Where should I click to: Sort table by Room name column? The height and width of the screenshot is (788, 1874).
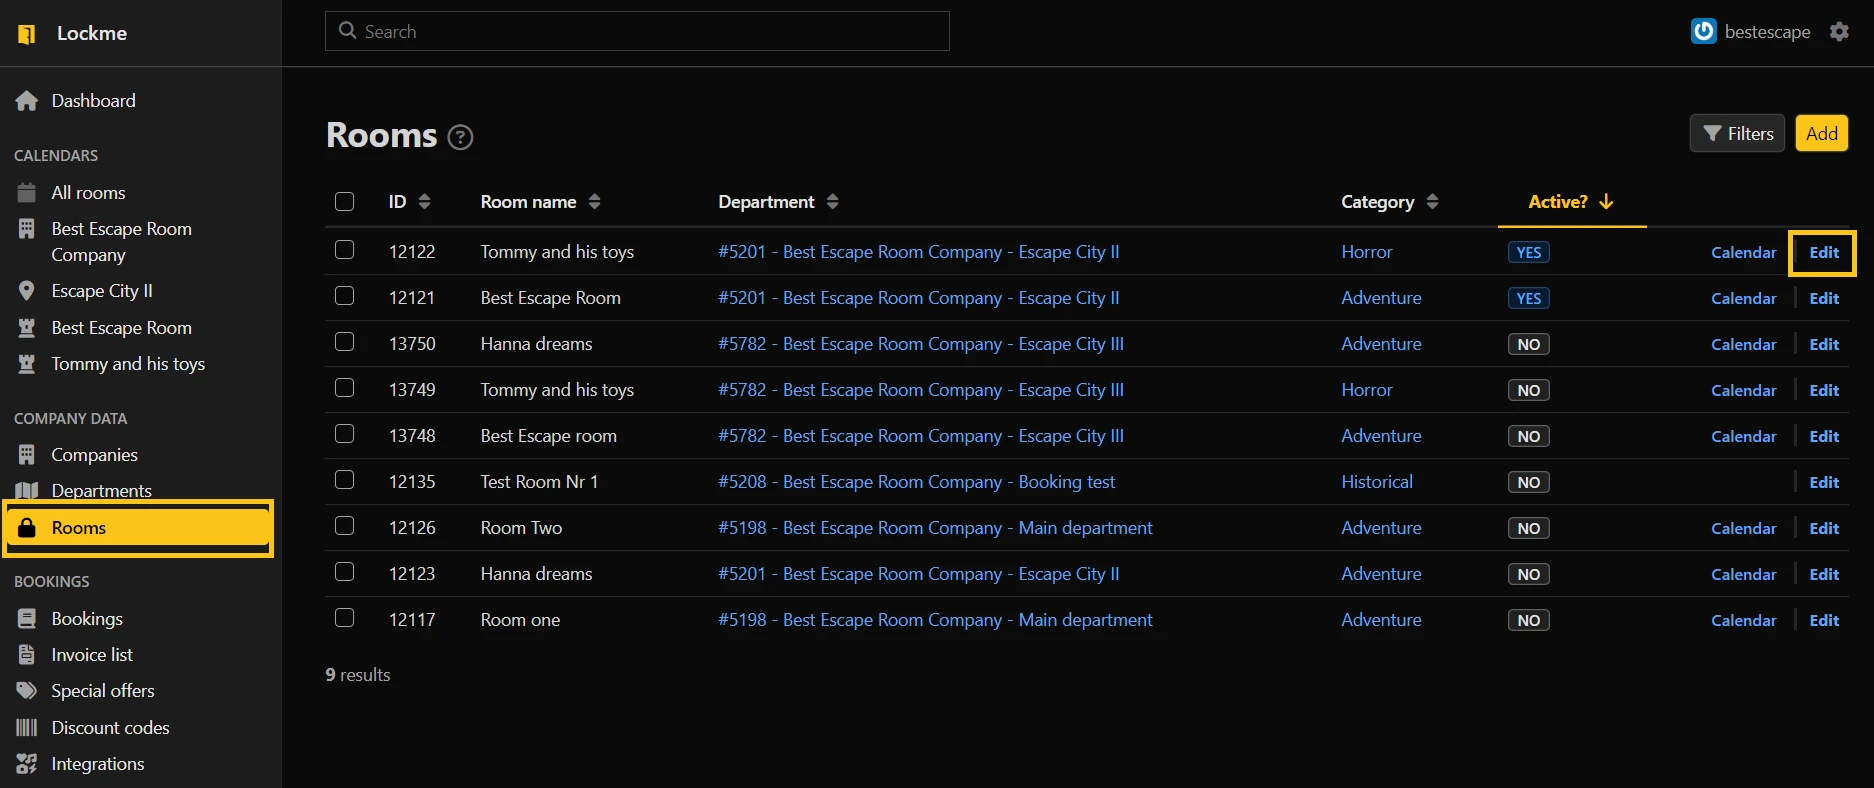[540, 202]
